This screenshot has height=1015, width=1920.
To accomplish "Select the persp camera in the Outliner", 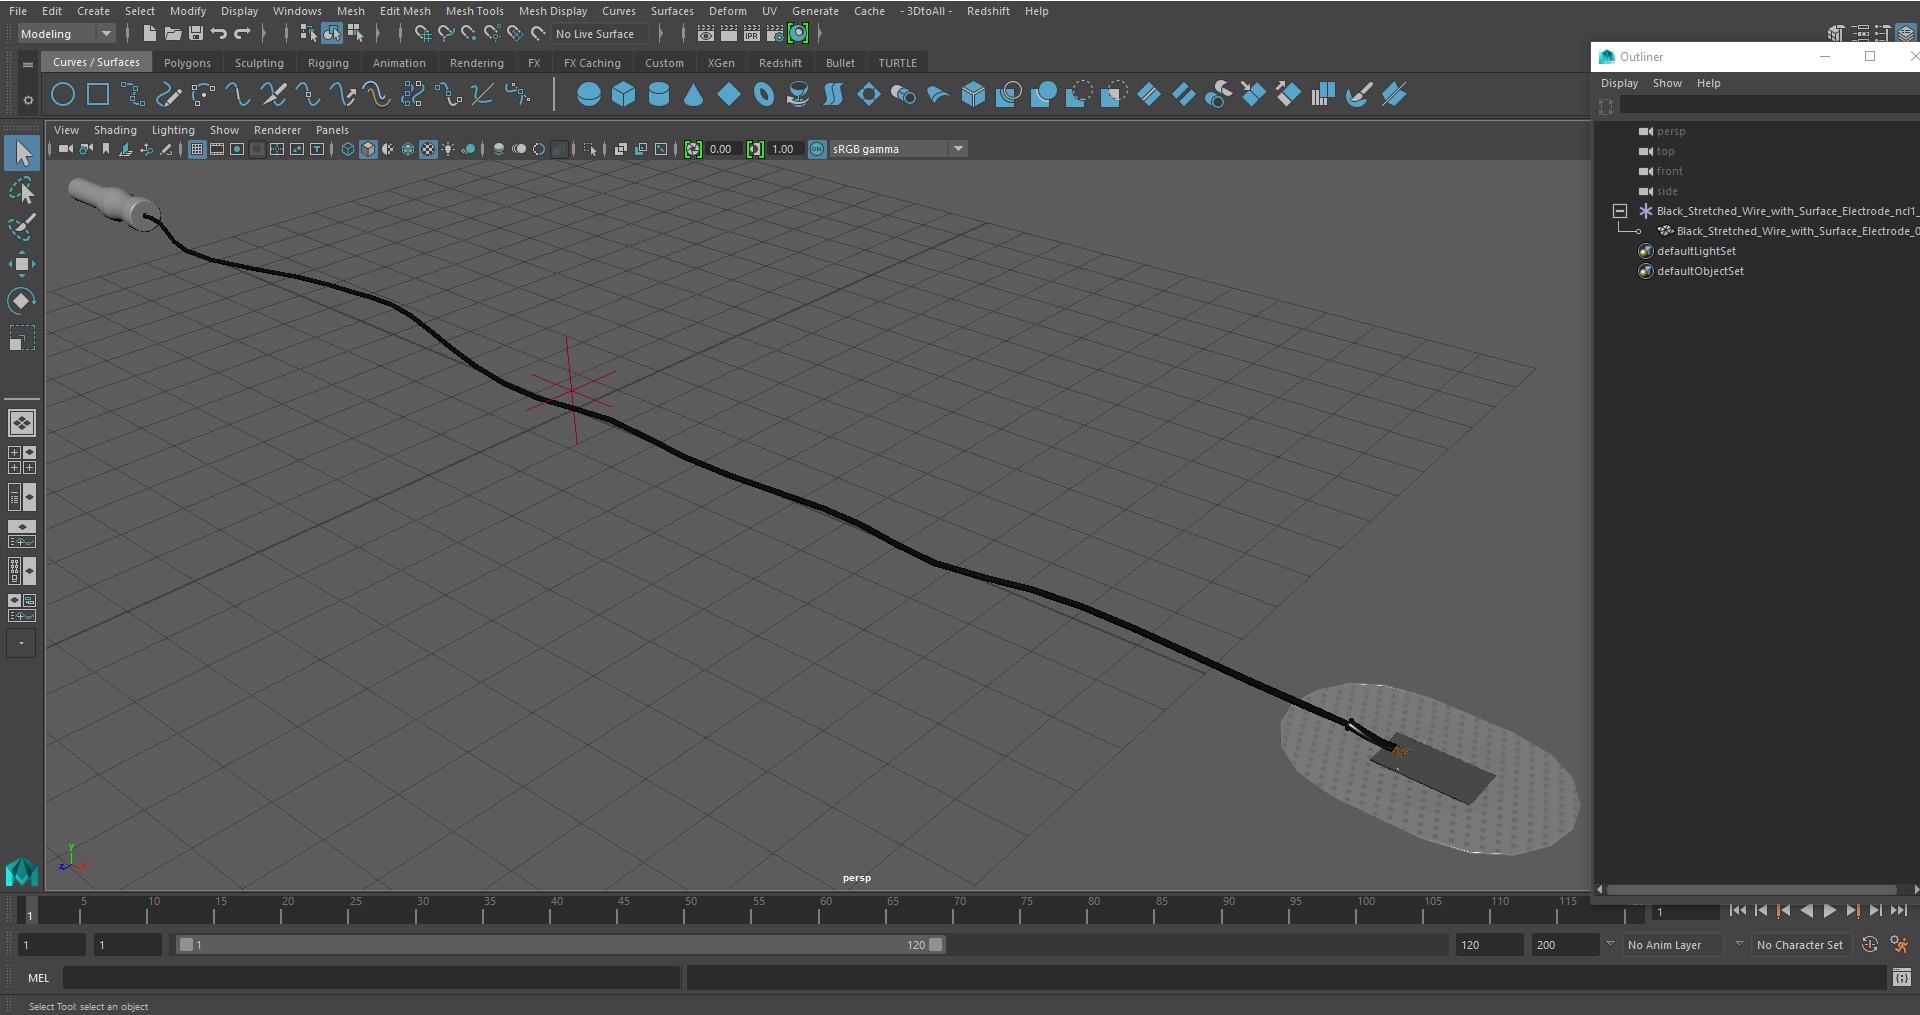I will point(1671,131).
